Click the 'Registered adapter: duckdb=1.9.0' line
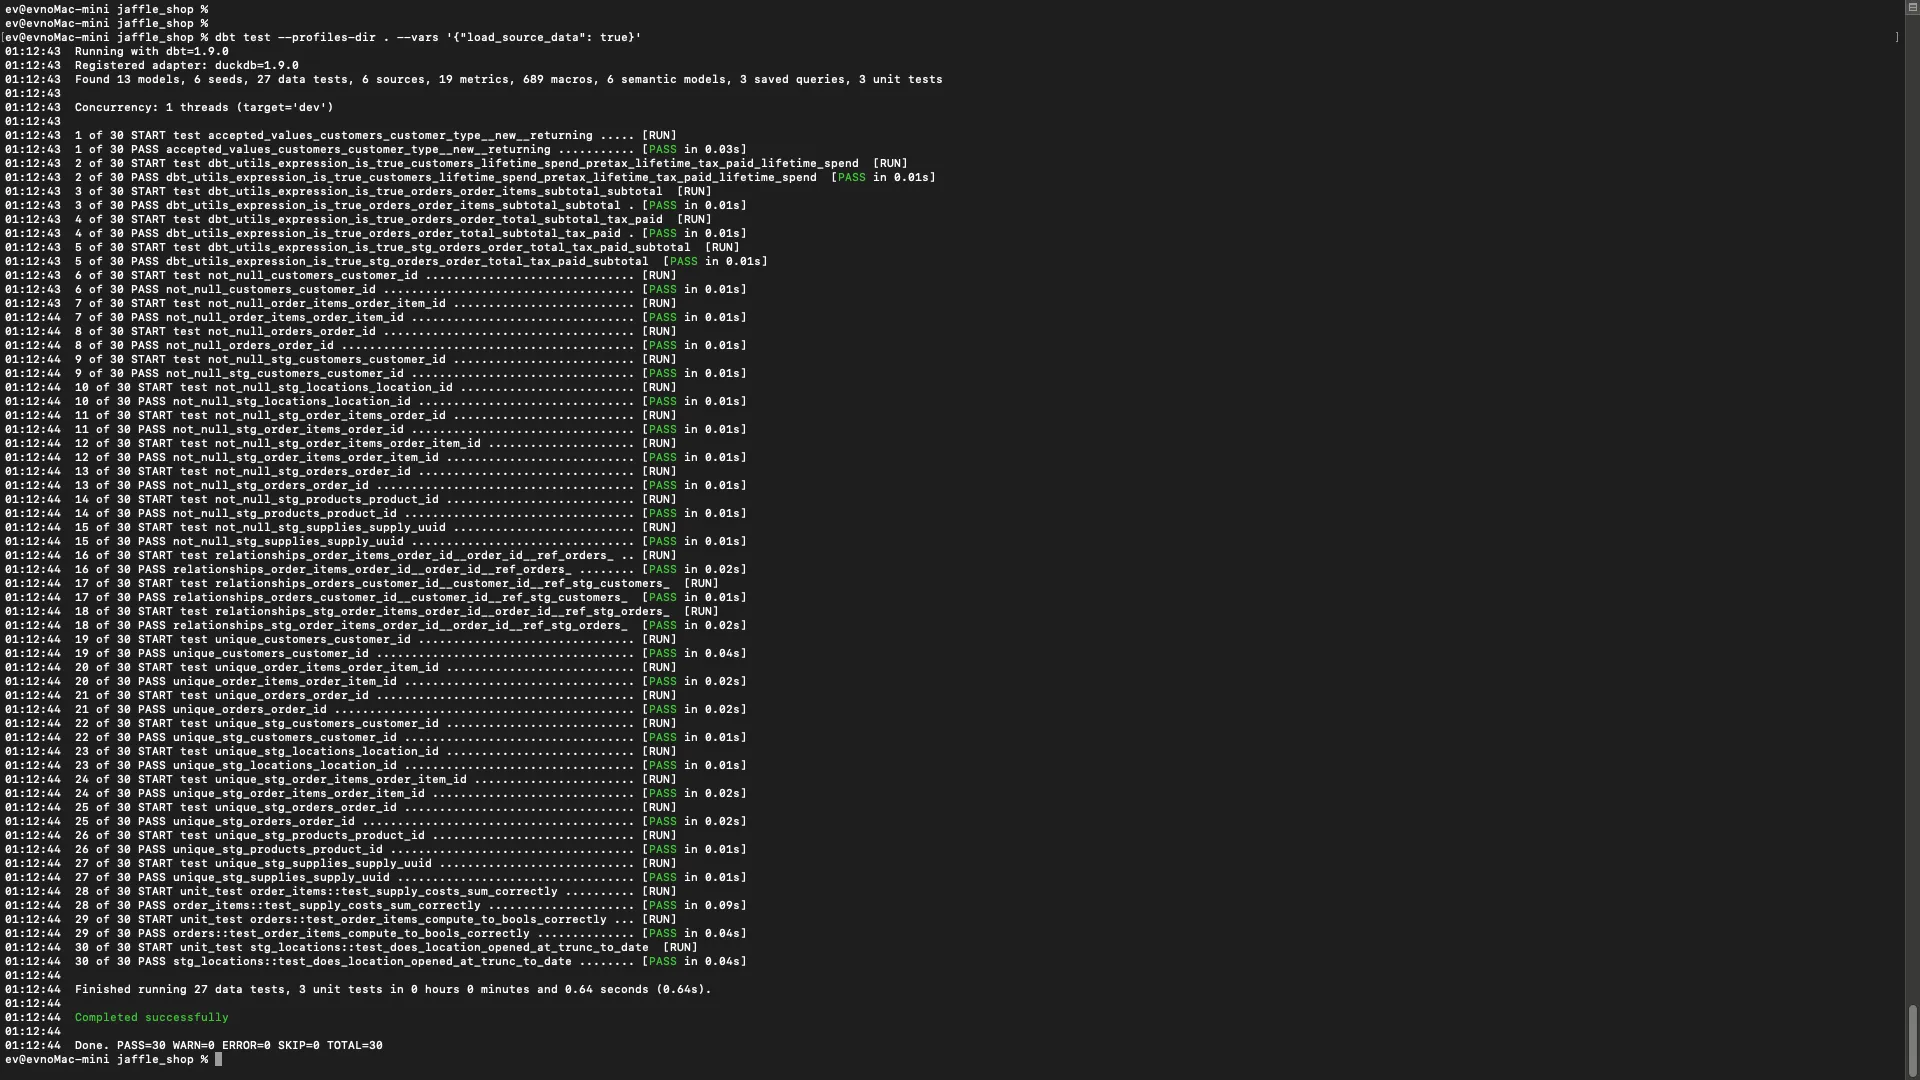Image resolution: width=1920 pixels, height=1080 pixels. 187,65
